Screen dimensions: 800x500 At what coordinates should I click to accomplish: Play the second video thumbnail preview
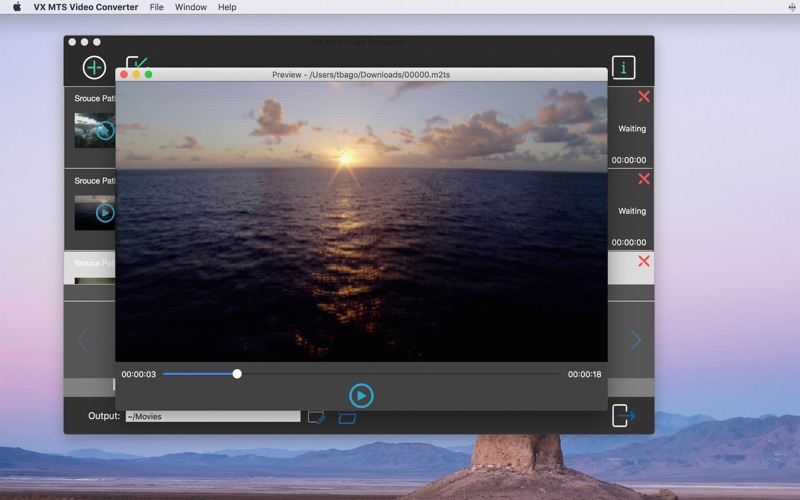pyautogui.click(x=105, y=212)
